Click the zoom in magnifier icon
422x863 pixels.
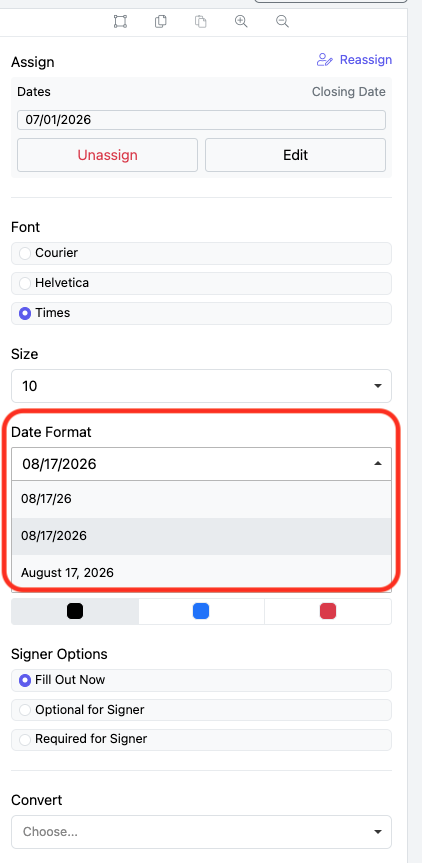tap(241, 21)
